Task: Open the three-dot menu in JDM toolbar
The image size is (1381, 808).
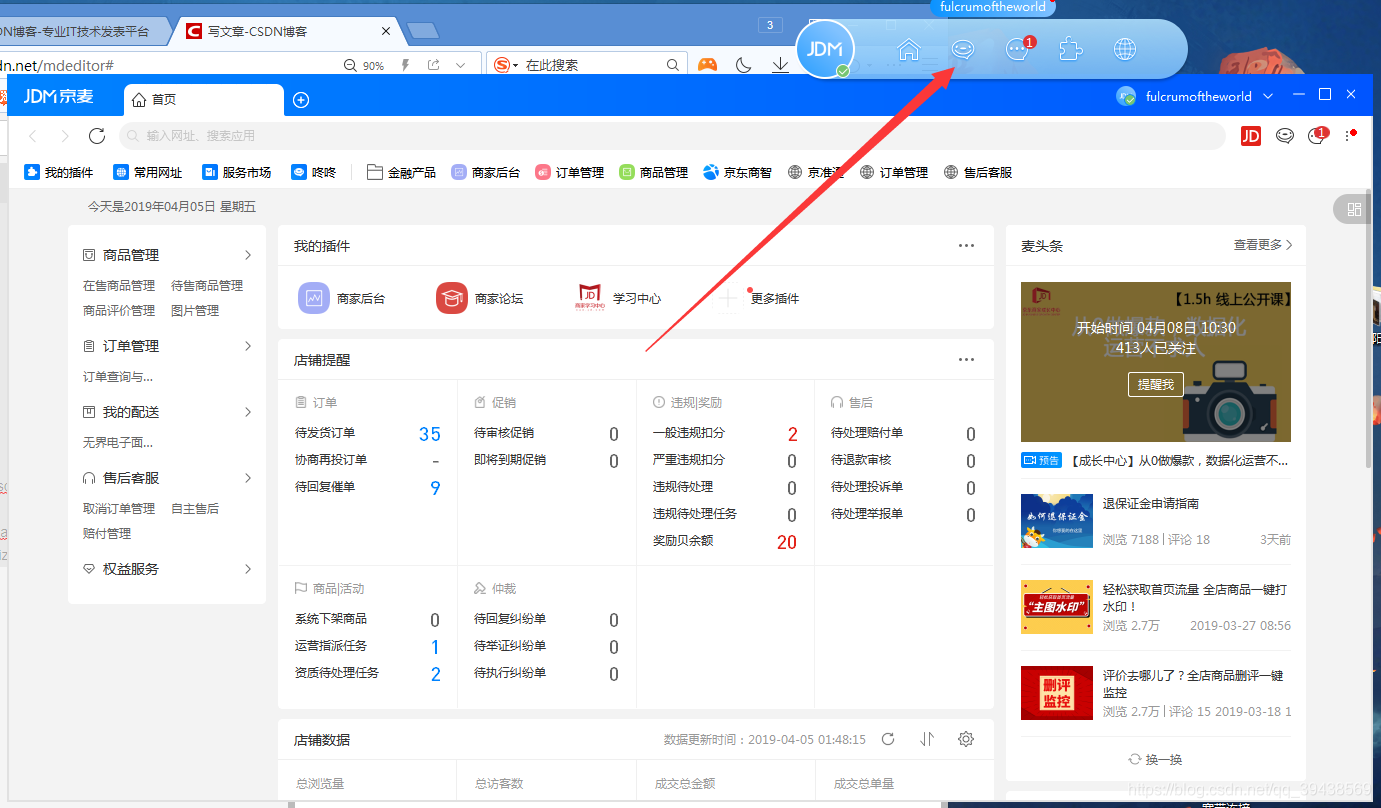Action: click(1350, 136)
